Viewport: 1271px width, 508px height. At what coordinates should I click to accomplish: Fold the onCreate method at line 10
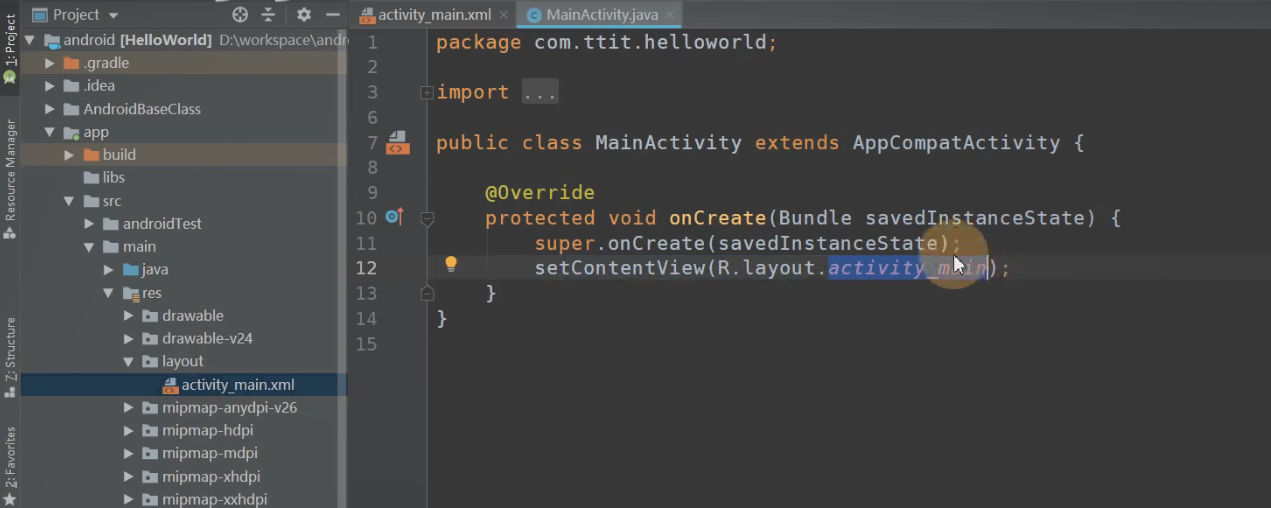(427, 218)
